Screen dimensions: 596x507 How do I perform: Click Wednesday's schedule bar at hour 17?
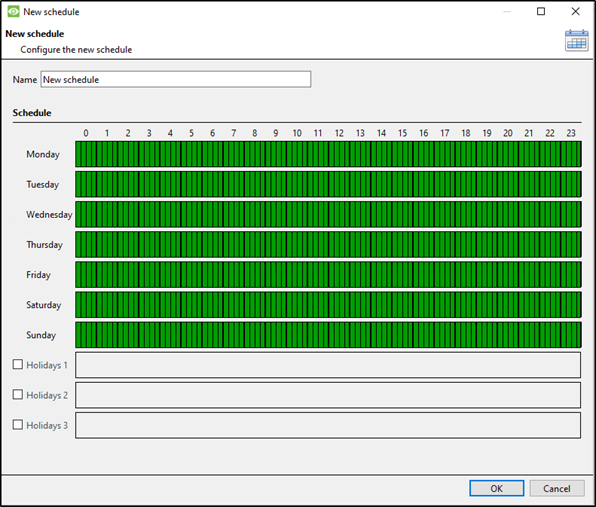[445, 214]
